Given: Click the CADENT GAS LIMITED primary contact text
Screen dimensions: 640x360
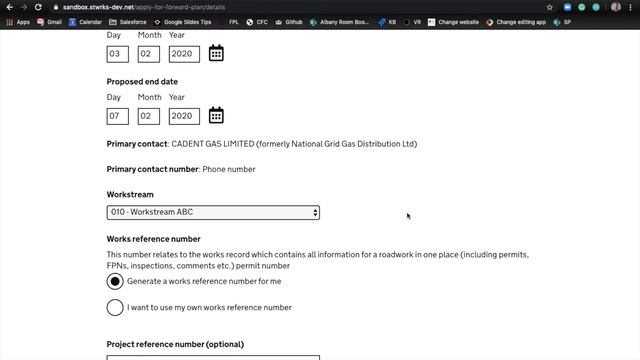Looking at the screenshot, I should [294, 144].
